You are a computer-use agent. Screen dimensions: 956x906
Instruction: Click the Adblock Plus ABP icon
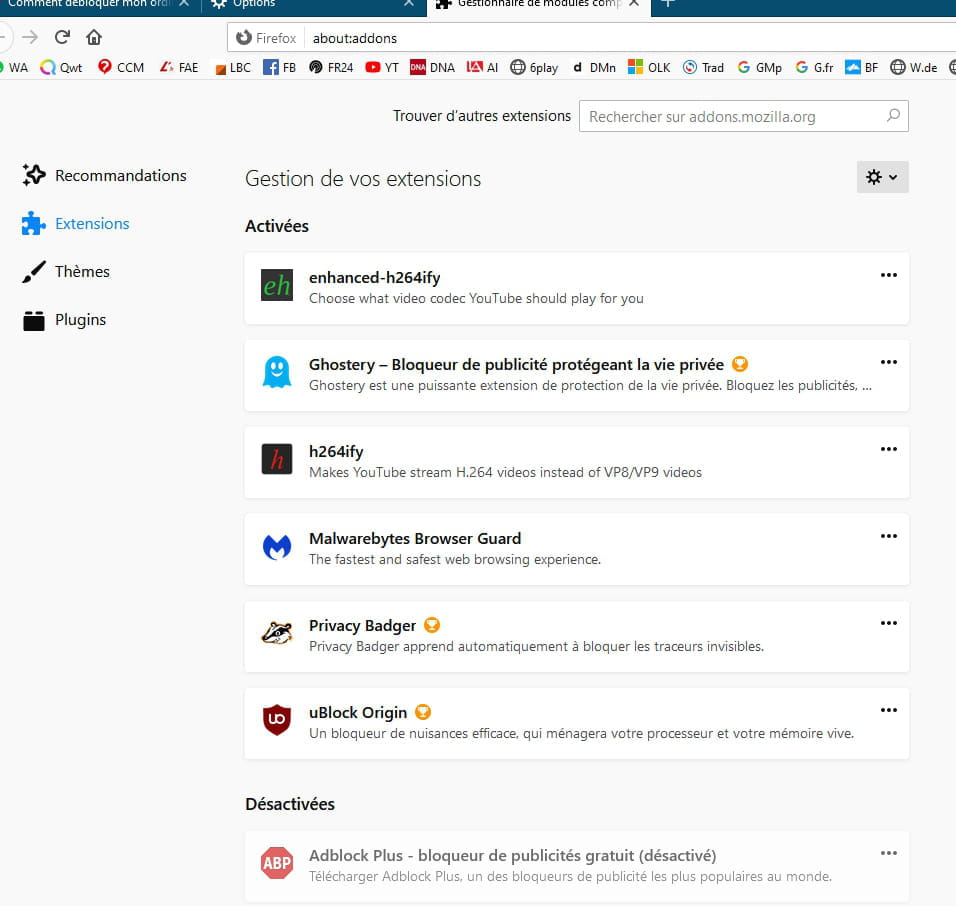pos(277,863)
